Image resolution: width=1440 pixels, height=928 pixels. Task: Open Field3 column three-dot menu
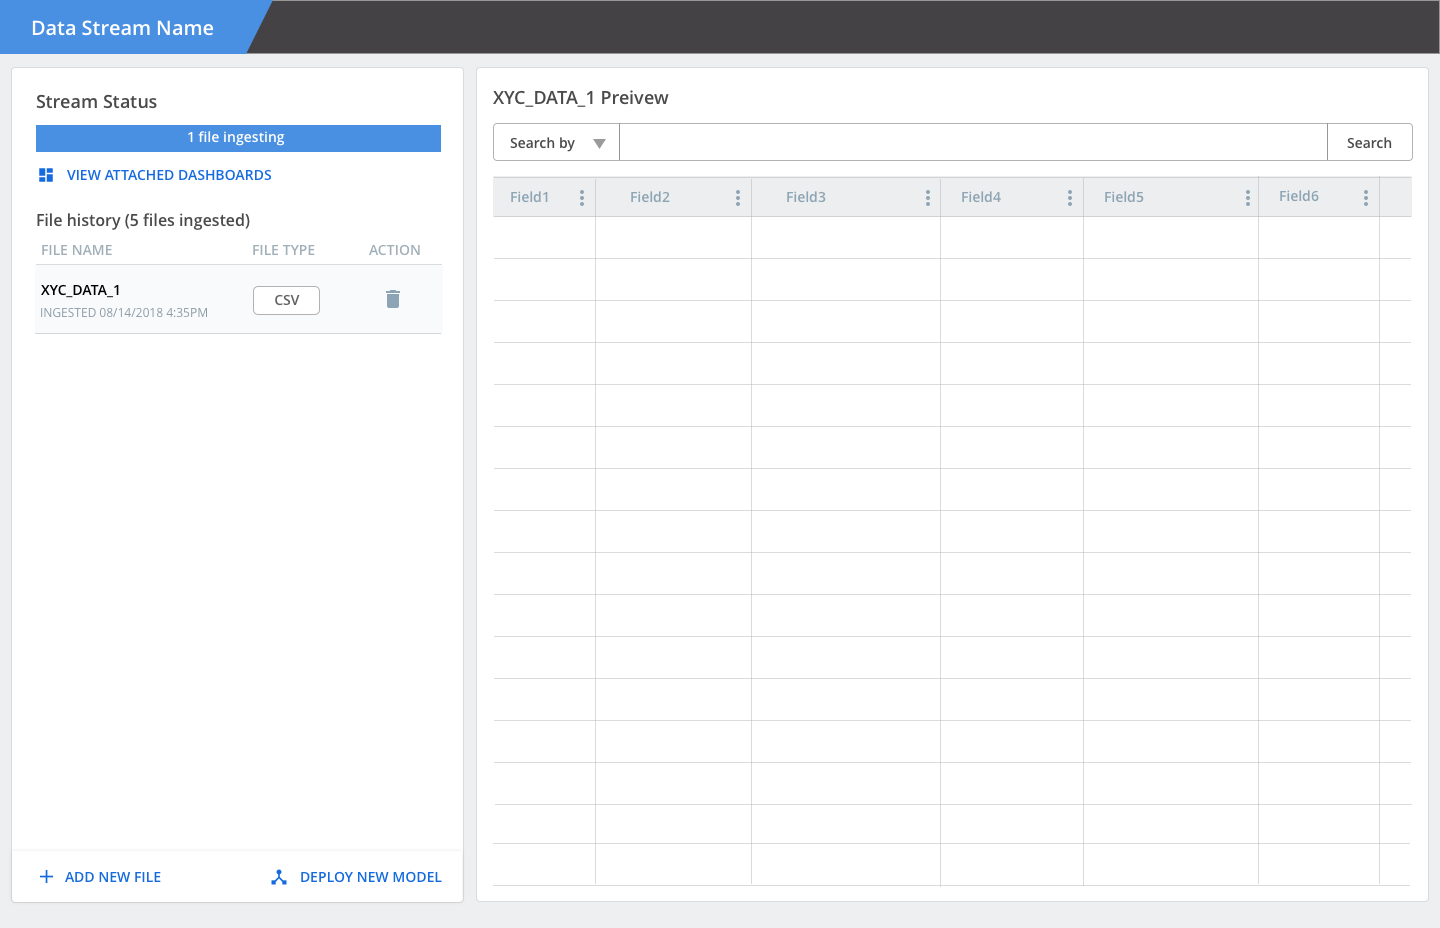click(928, 198)
